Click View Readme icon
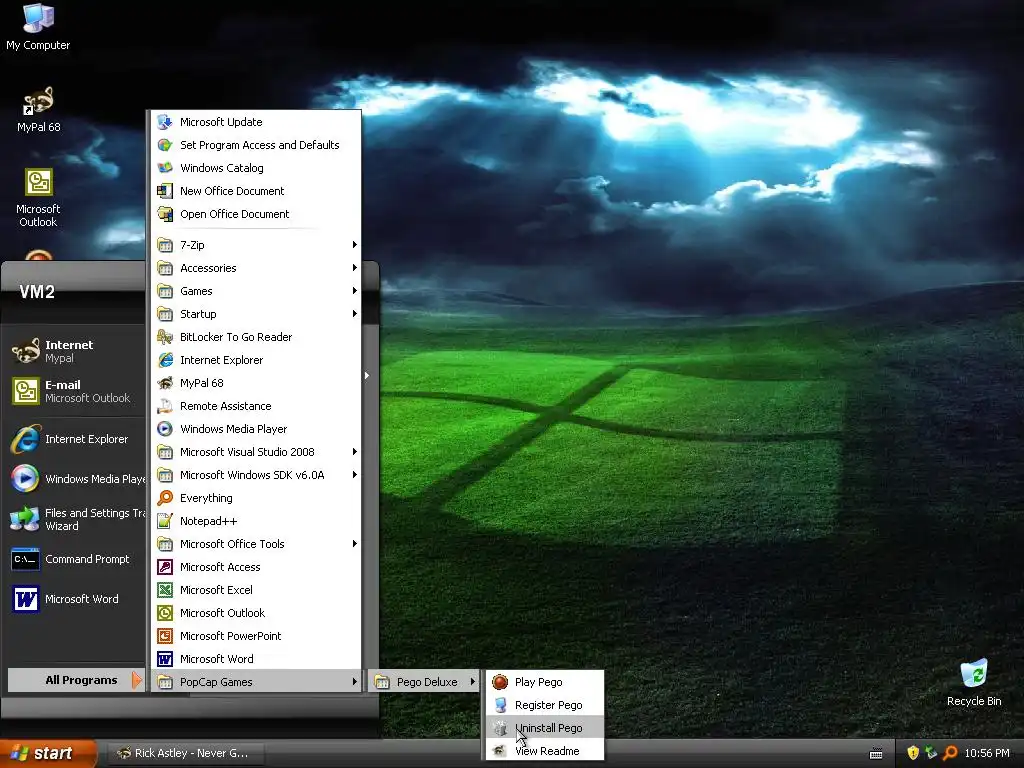 [x=500, y=751]
